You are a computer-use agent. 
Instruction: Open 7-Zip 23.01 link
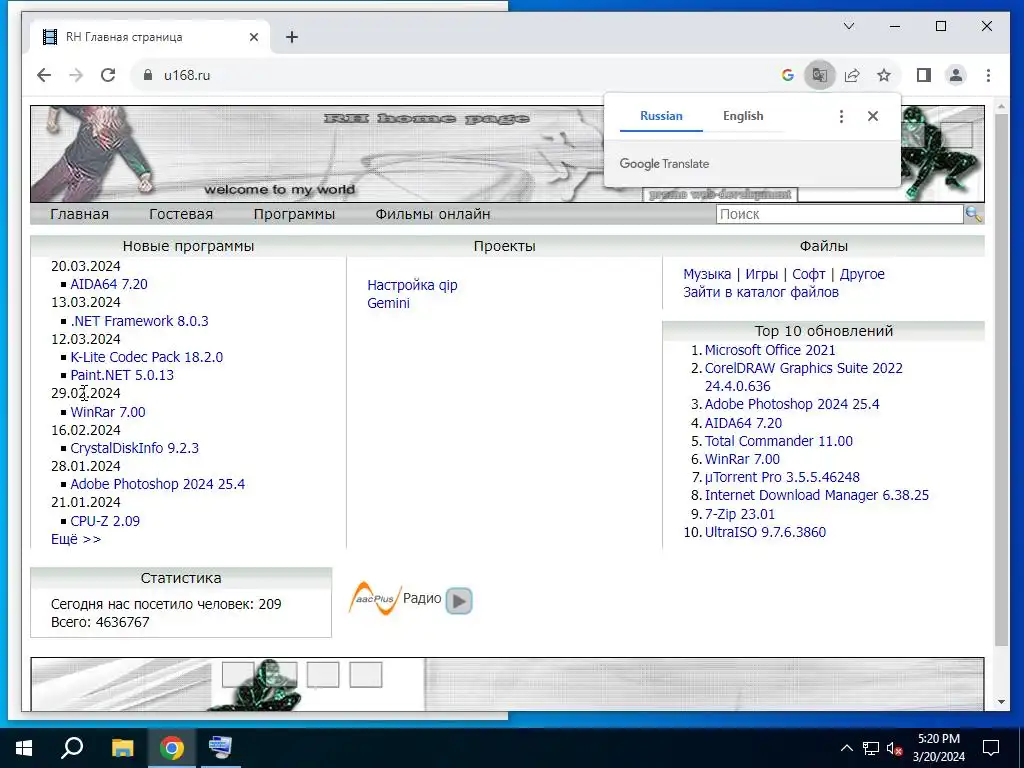pyautogui.click(x=739, y=514)
